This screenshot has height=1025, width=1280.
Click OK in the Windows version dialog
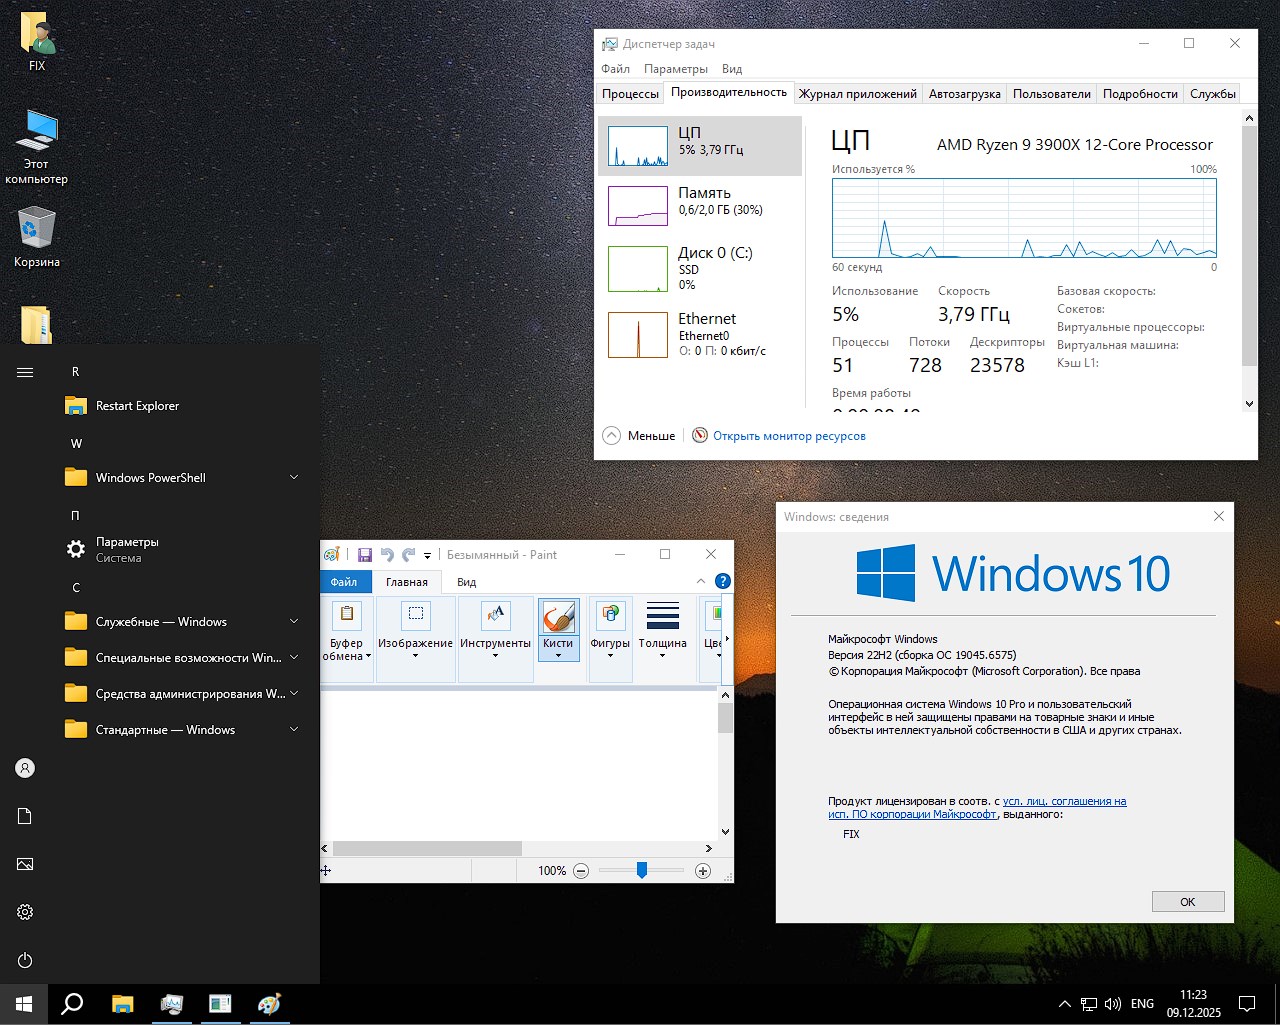click(x=1187, y=901)
